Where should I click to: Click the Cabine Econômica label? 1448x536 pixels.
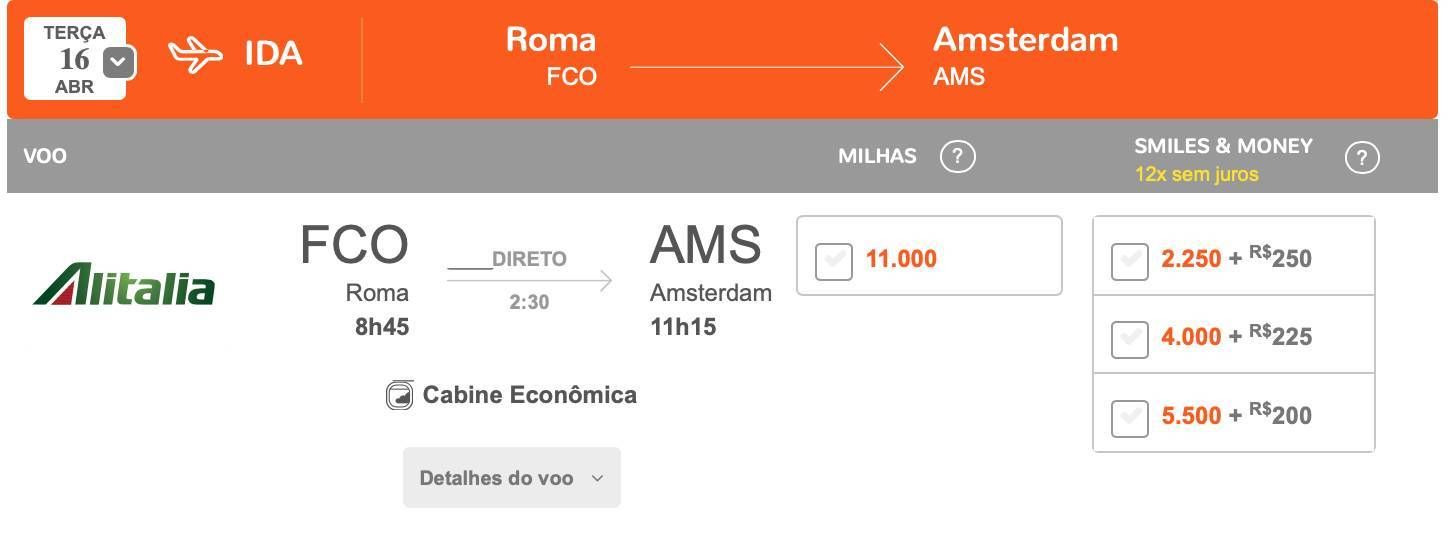click(x=530, y=395)
